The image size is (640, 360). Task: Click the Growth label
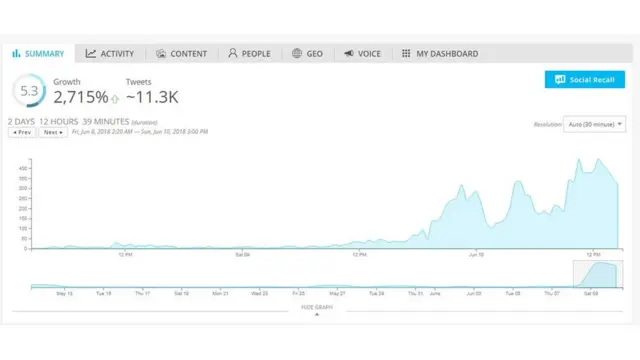(x=67, y=82)
